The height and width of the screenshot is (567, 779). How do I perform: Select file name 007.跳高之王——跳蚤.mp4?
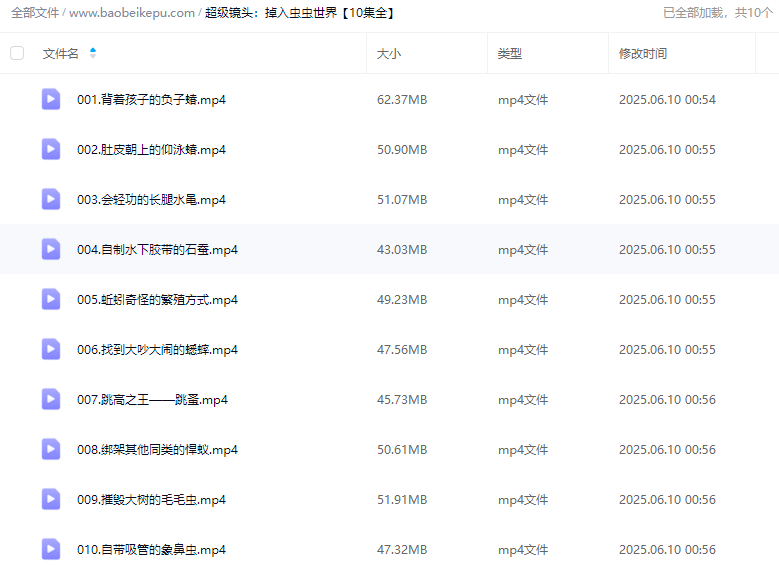click(153, 400)
